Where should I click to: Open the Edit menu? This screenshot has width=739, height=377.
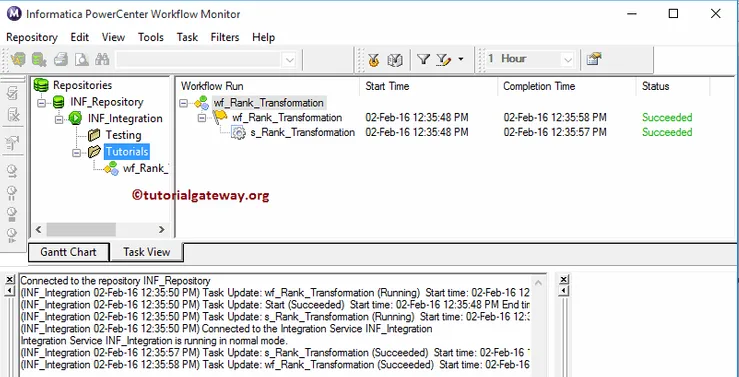click(x=80, y=37)
